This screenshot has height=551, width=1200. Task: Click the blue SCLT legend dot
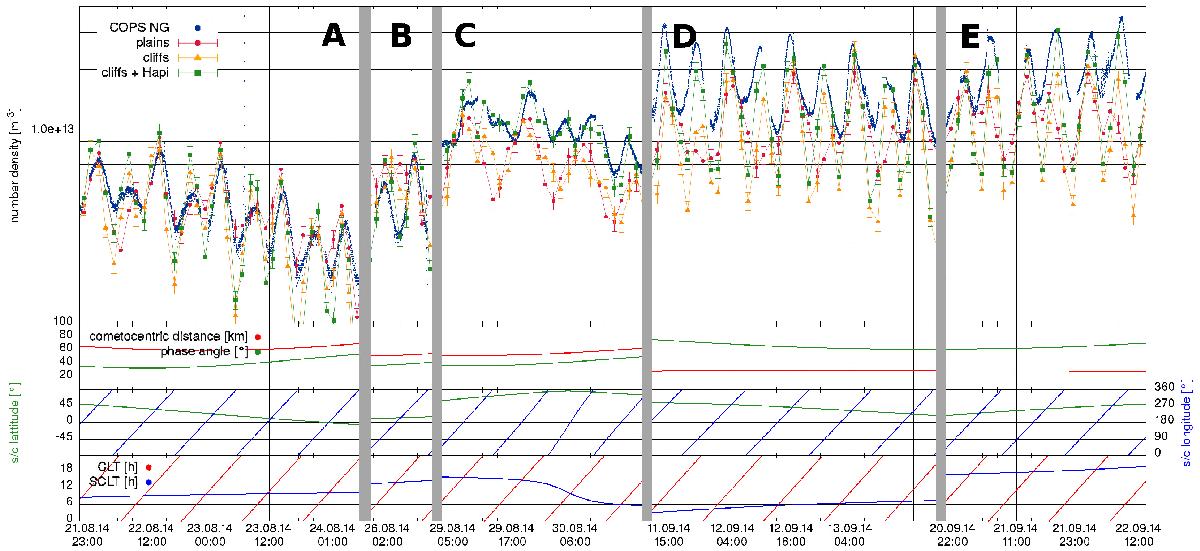point(149,482)
